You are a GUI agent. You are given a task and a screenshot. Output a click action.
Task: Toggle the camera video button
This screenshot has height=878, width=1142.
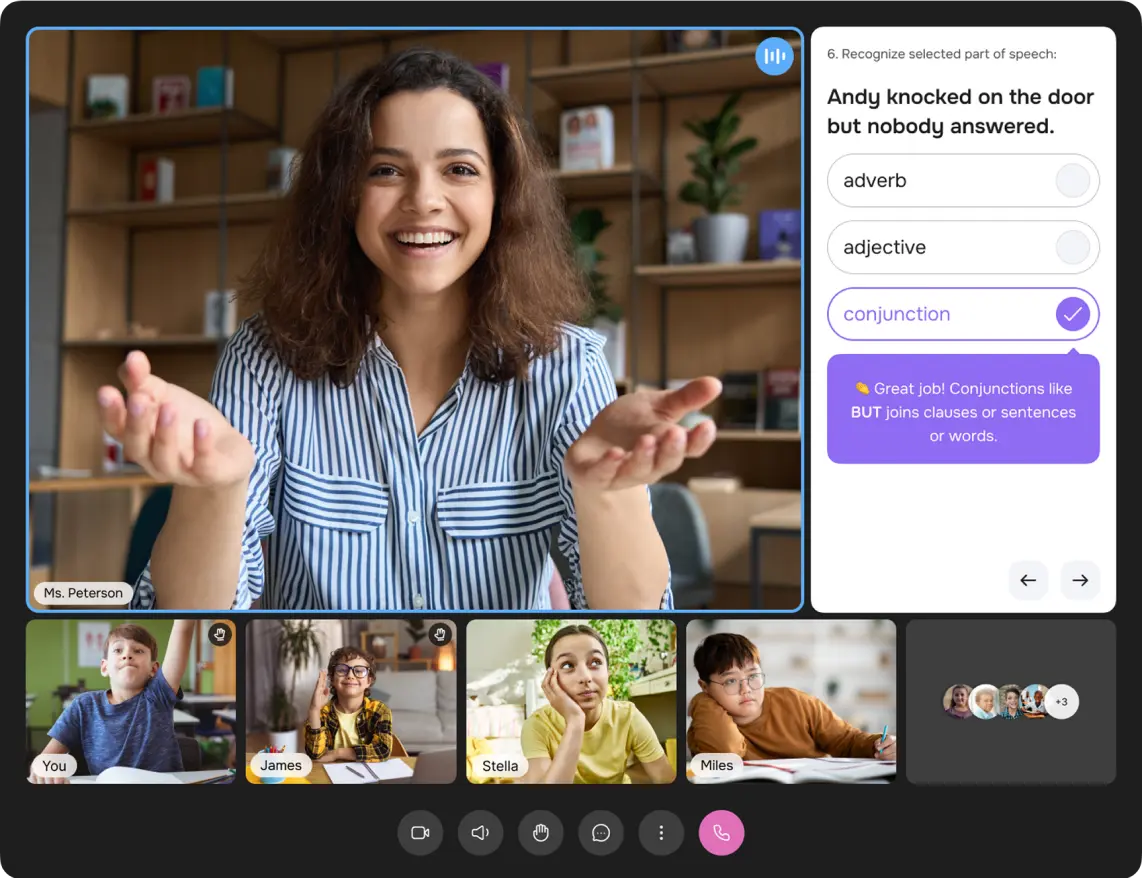pos(420,833)
